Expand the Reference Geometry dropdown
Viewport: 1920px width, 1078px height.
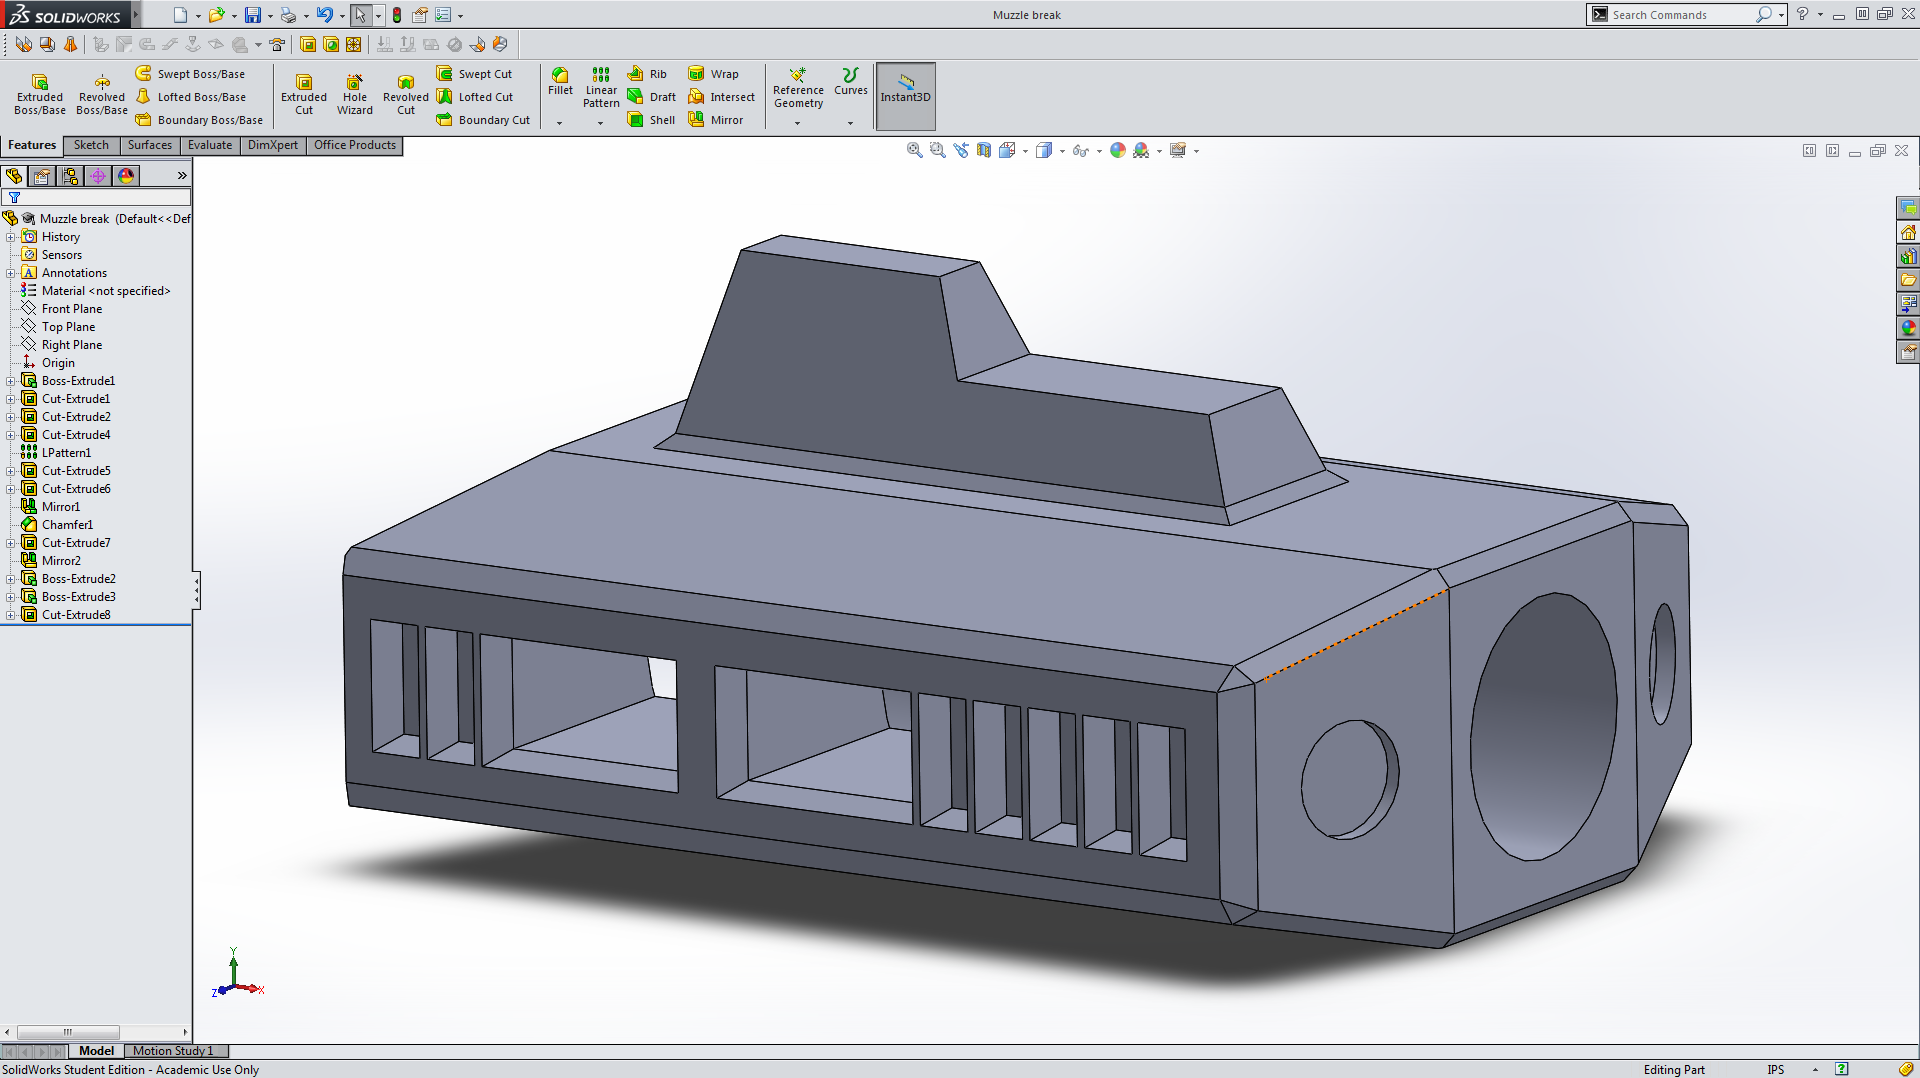(798, 123)
